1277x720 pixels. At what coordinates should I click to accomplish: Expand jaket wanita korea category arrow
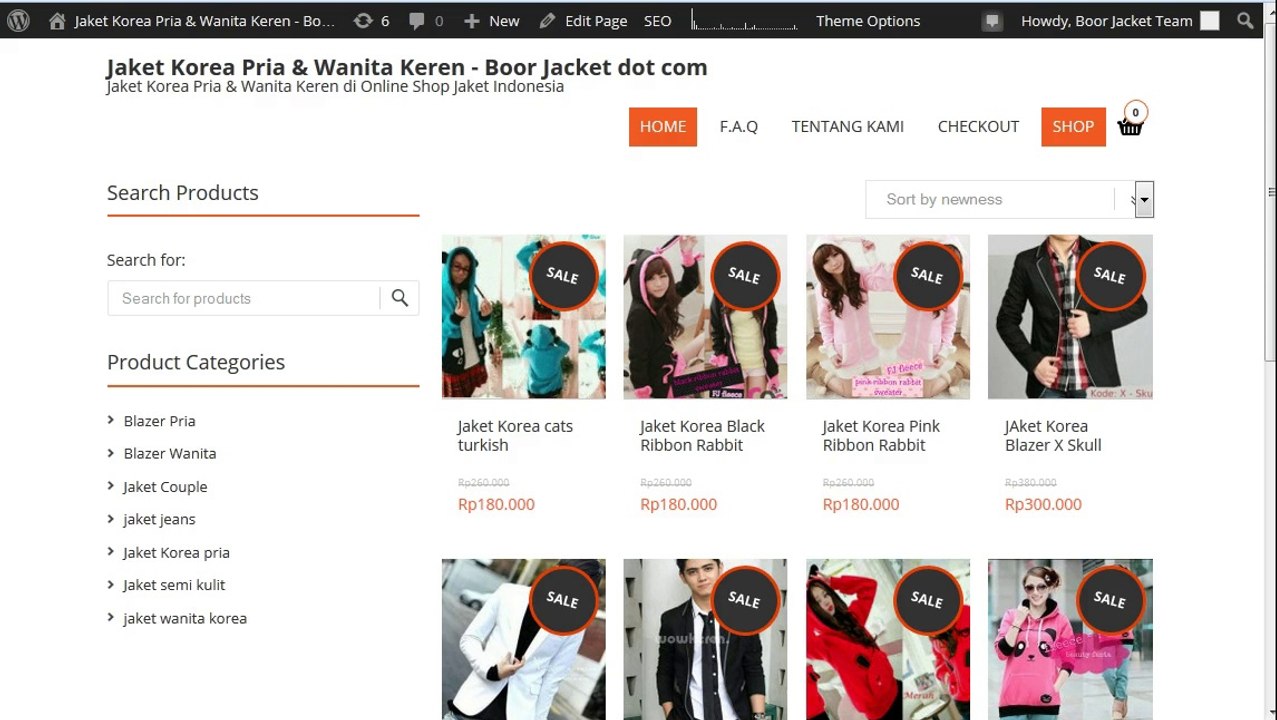click(x=111, y=618)
